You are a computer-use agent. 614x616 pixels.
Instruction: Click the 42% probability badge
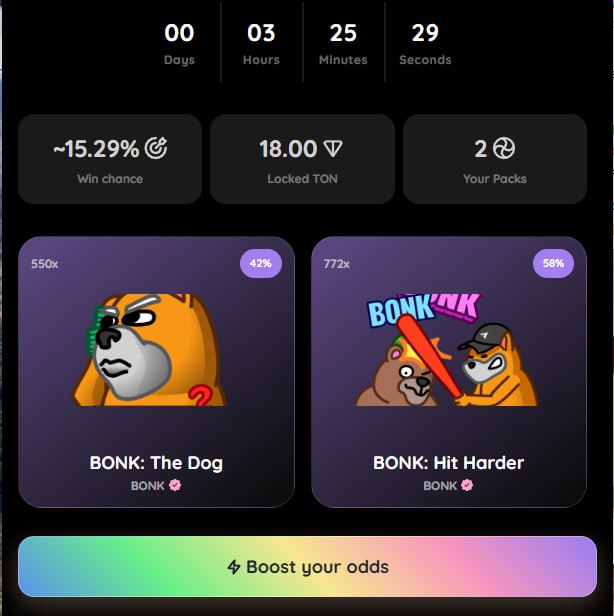261,263
